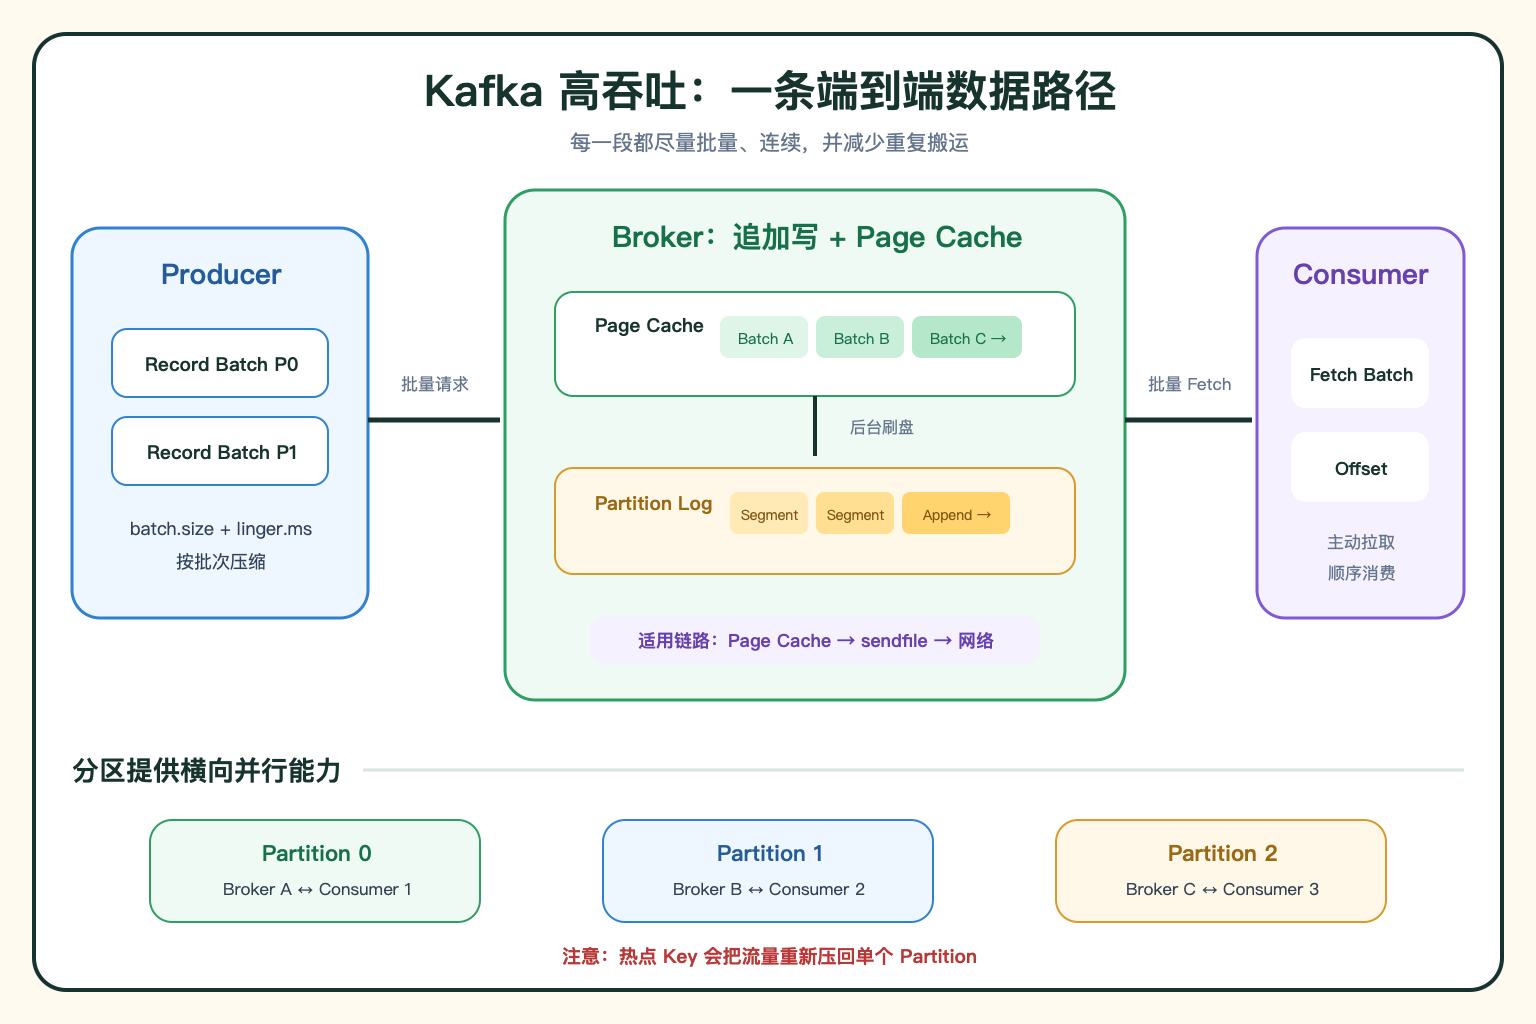Click the "按批次压缩" caption

221,562
